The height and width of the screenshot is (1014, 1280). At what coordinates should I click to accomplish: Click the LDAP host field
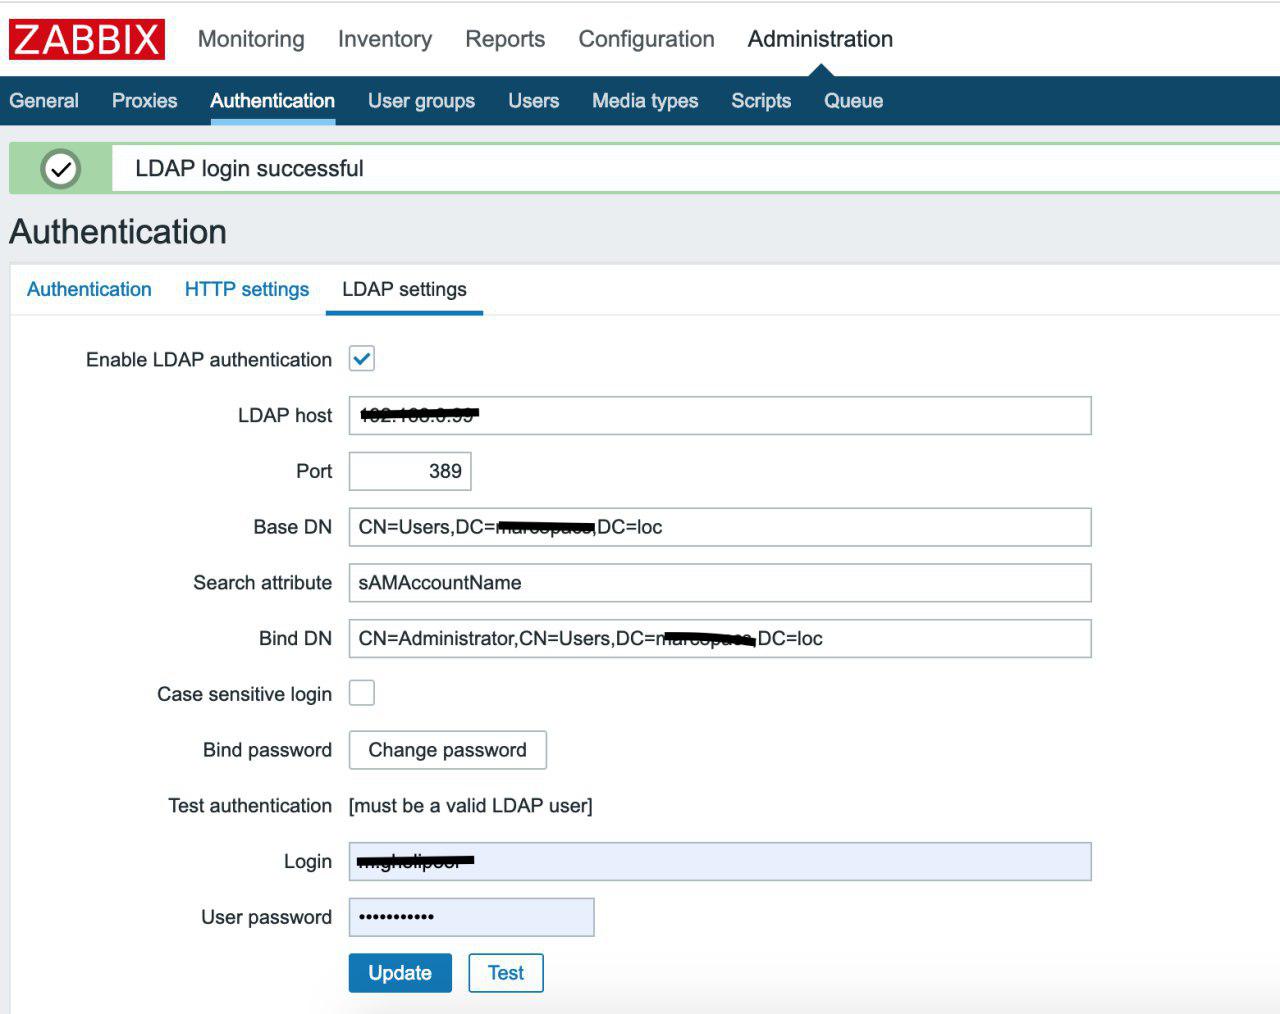720,416
